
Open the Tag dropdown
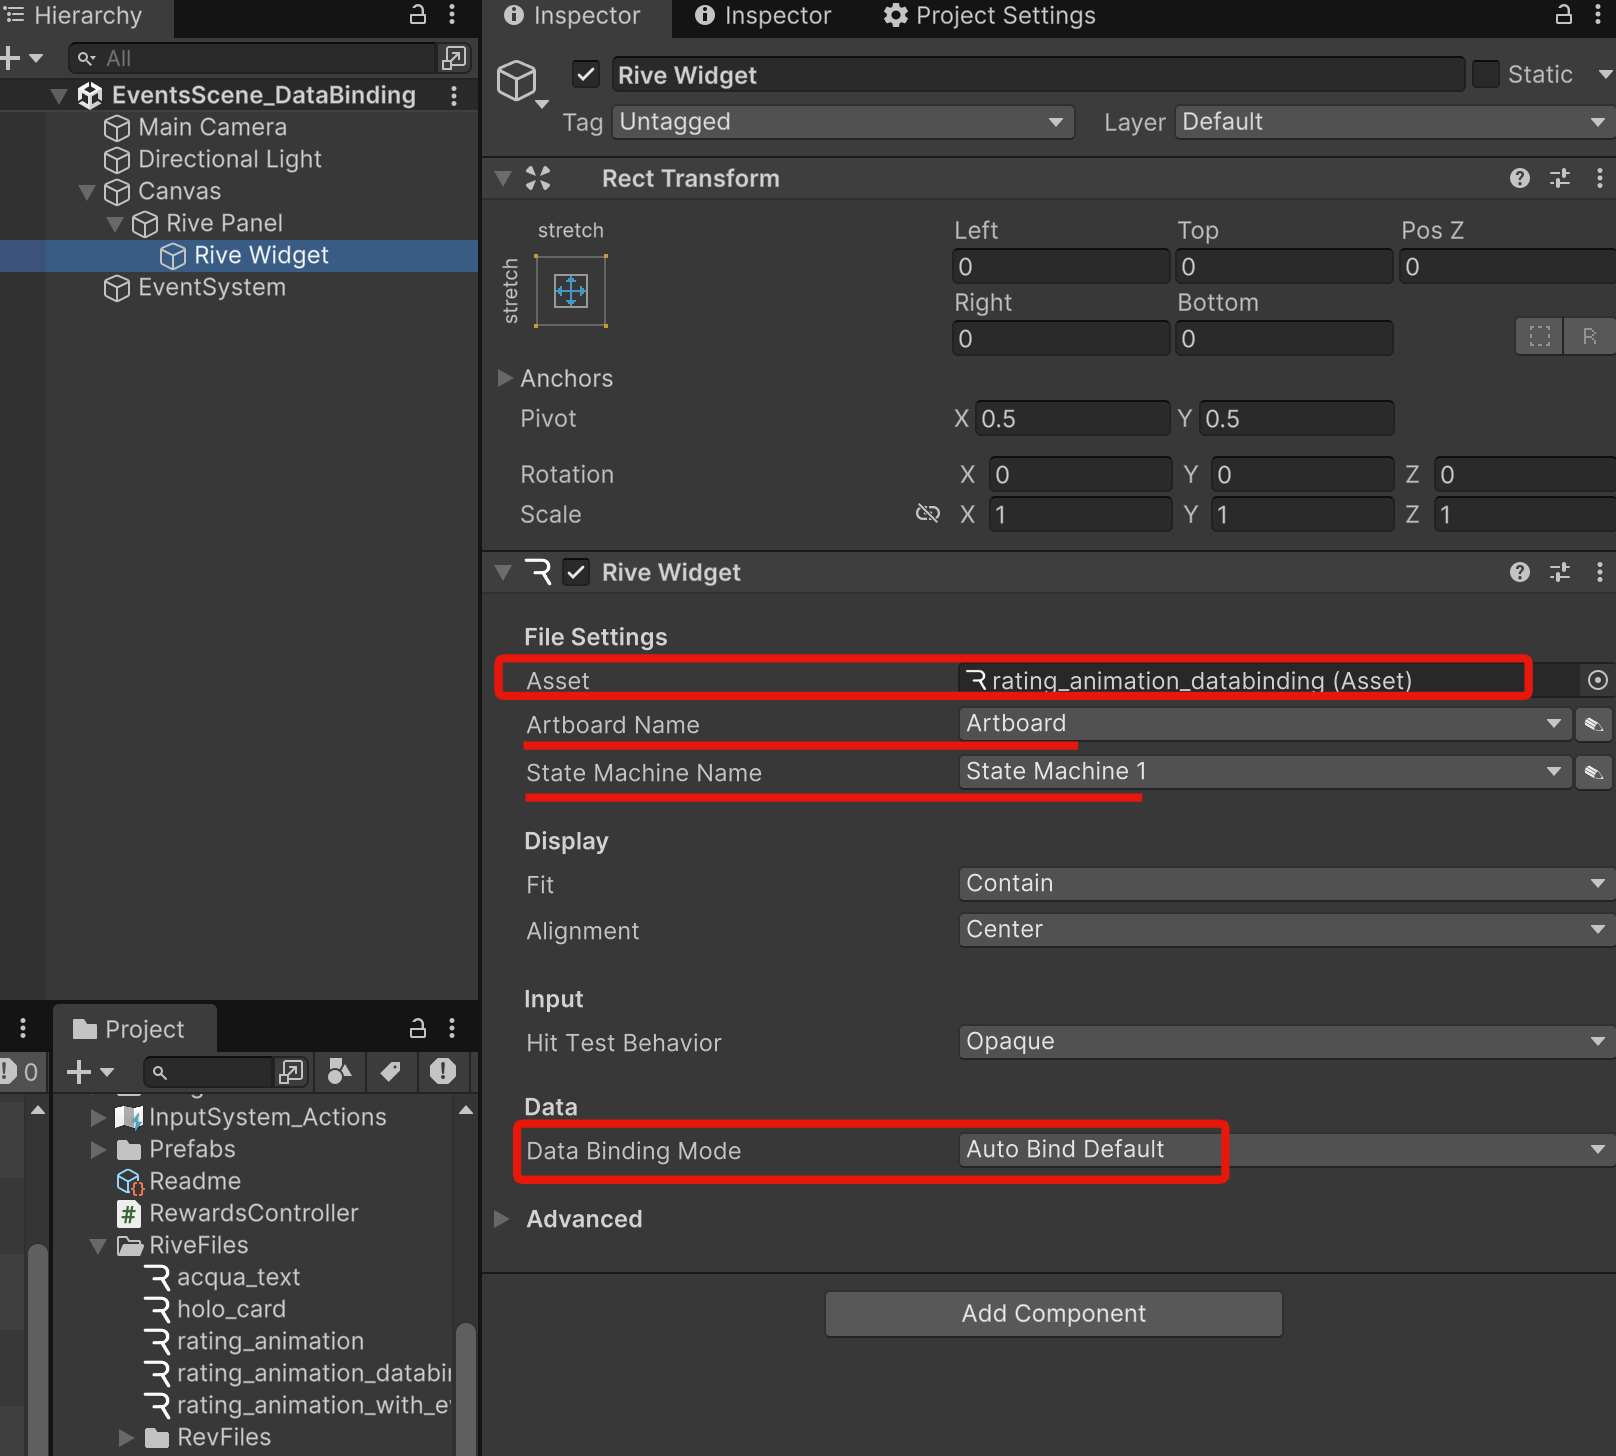[x=843, y=122]
